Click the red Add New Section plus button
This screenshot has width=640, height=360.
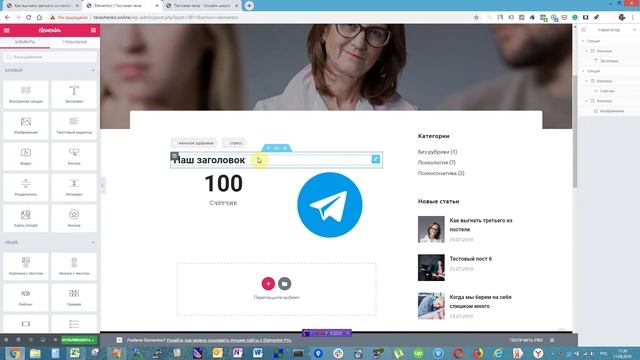[x=268, y=283]
